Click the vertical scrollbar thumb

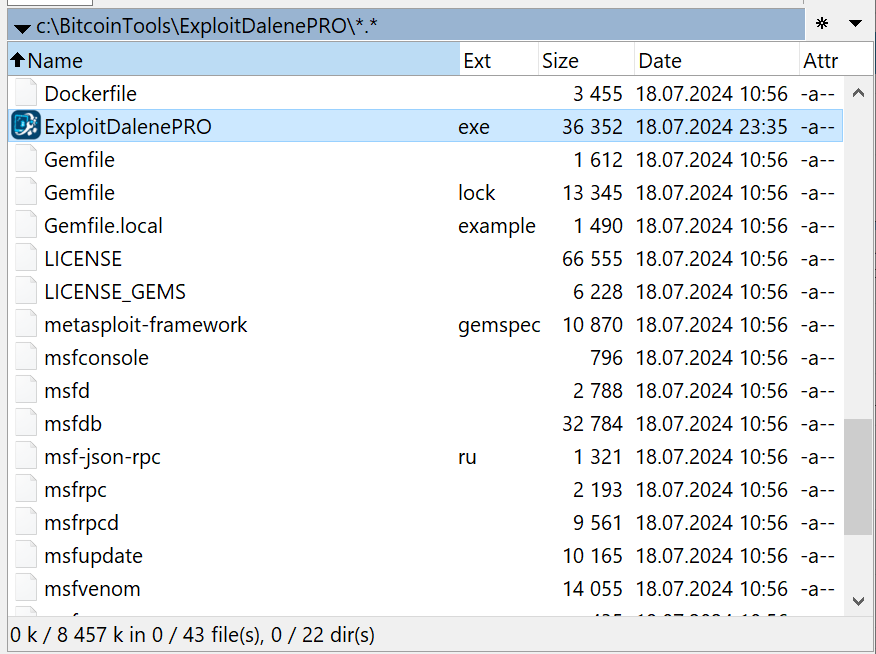pyautogui.click(x=858, y=477)
